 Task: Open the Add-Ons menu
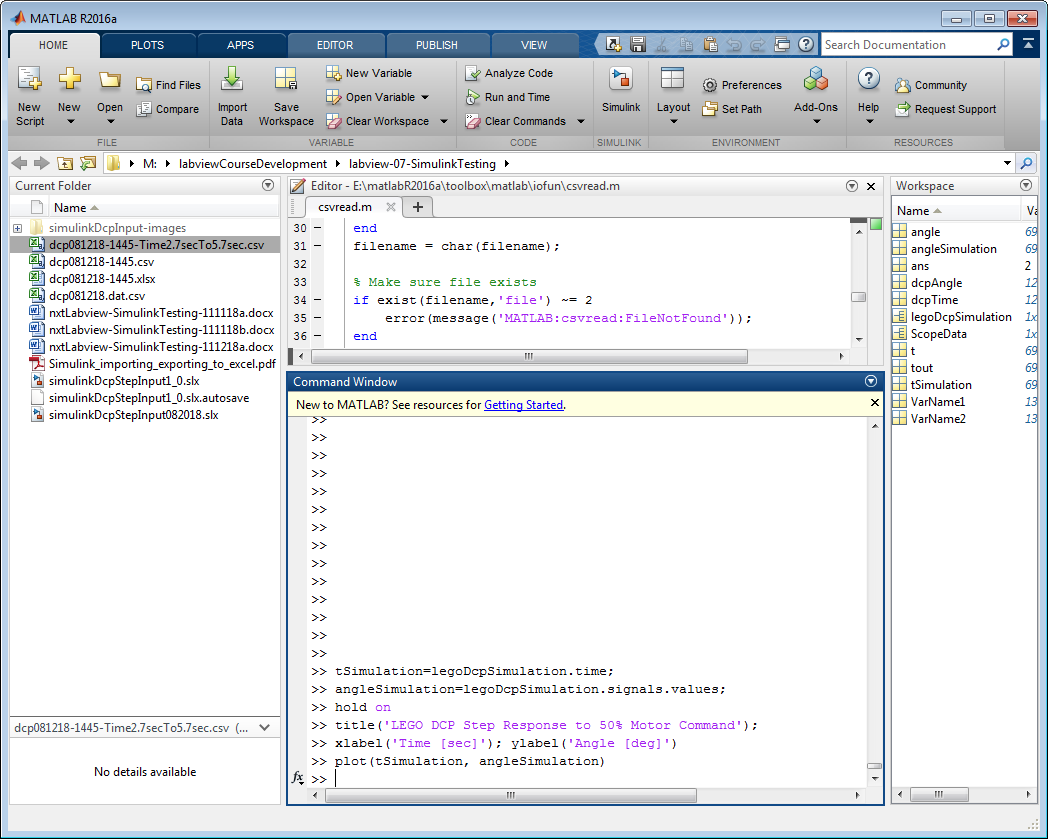815,96
